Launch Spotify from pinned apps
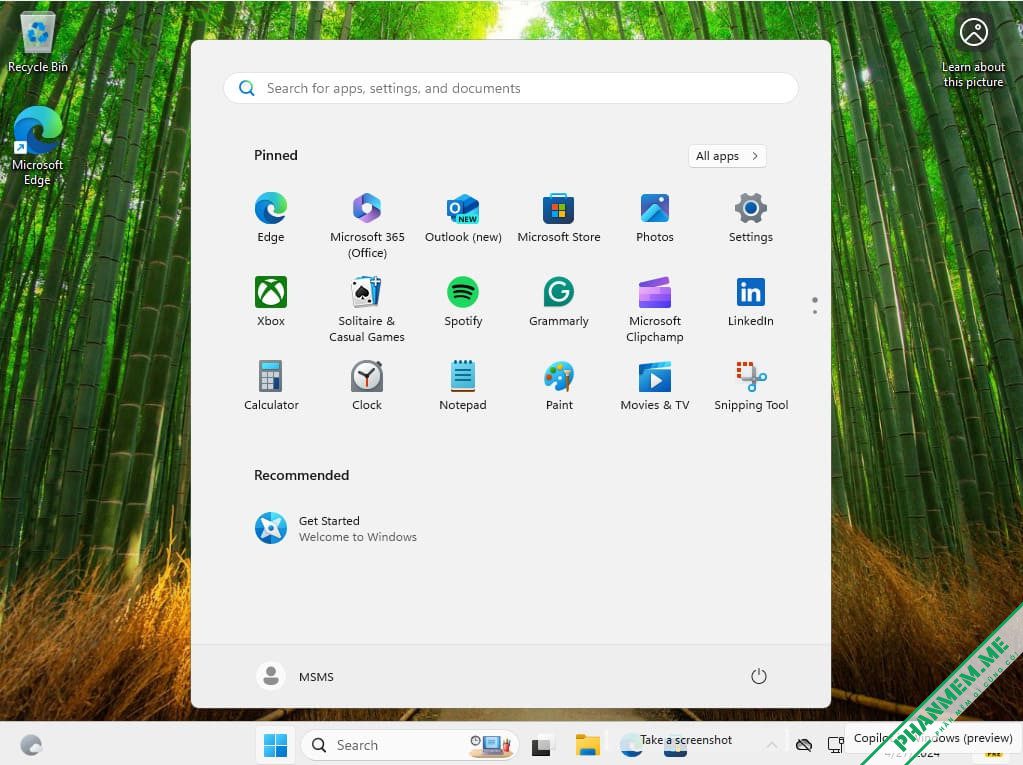The width and height of the screenshot is (1023, 765). 463,301
